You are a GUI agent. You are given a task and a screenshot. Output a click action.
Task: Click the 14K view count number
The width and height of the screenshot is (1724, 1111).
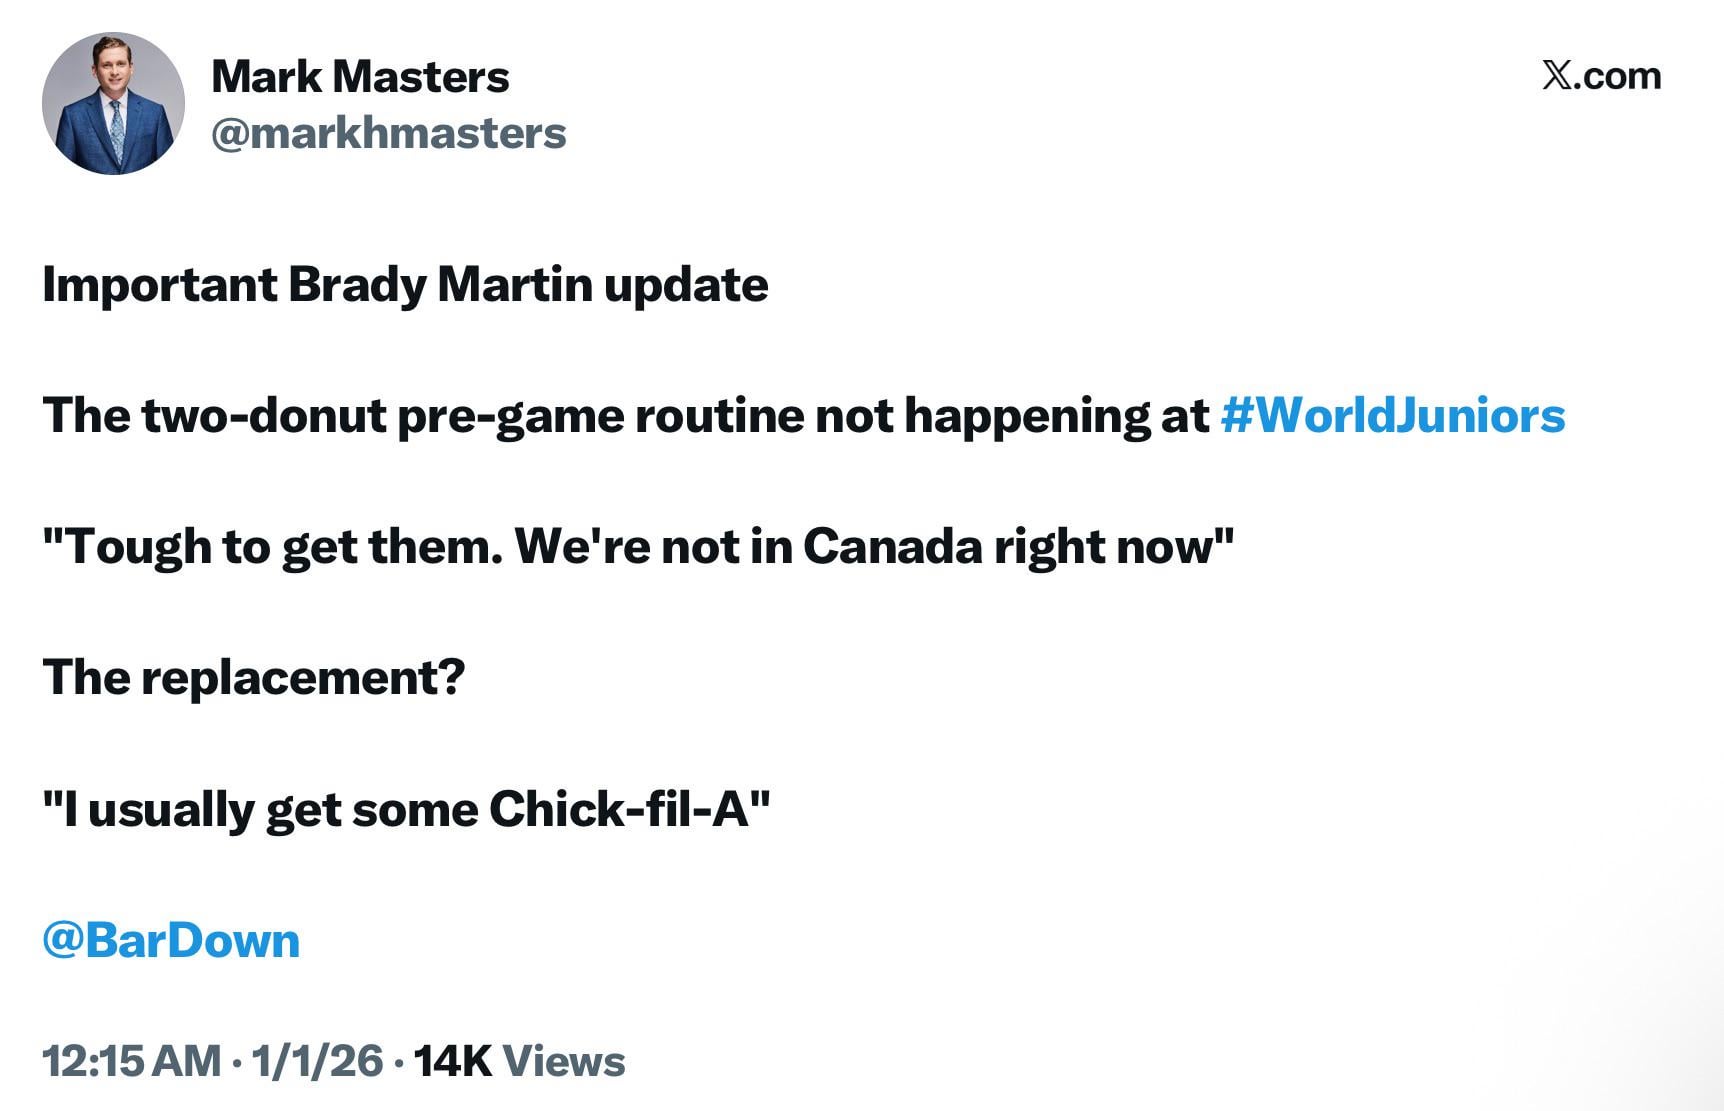pyautogui.click(x=452, y=1061)
